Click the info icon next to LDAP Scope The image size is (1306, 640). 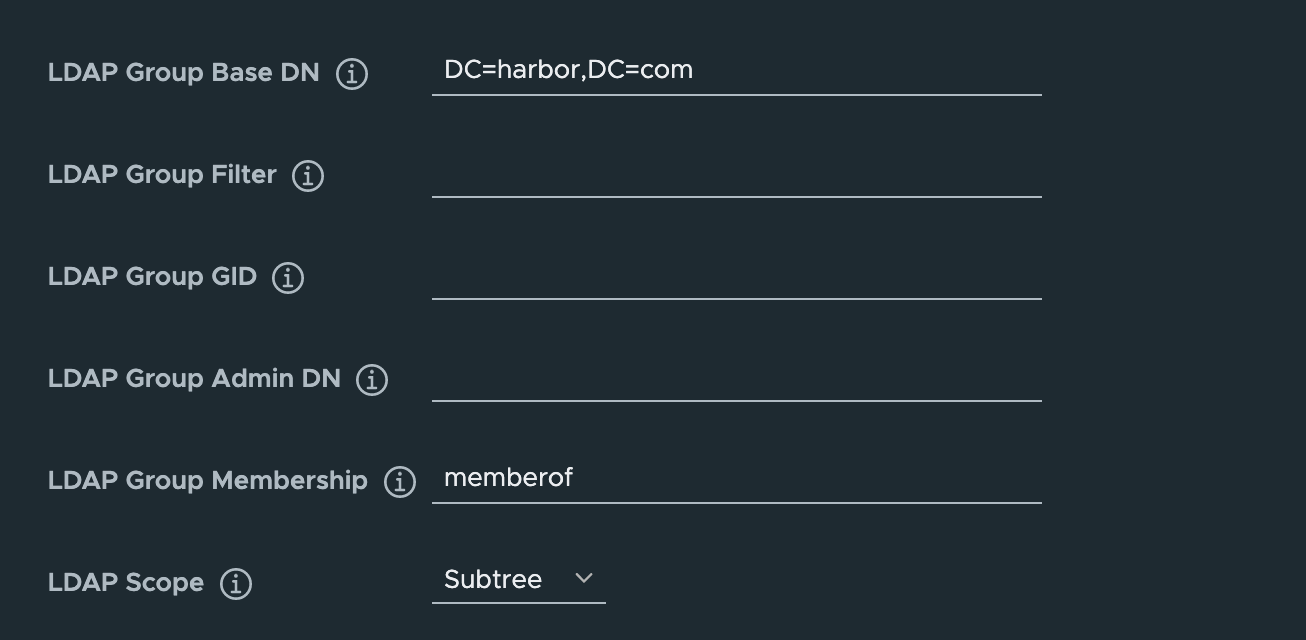234,583
